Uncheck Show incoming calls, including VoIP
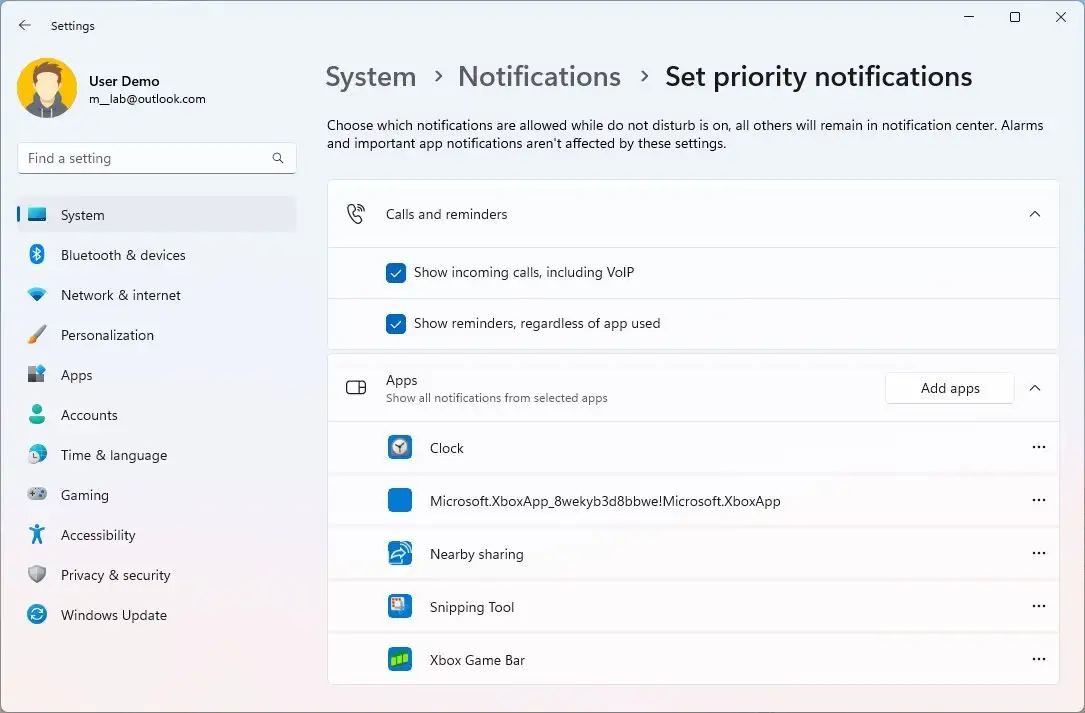This screenshot has width=1085, height=713. [x=396, y=273]
